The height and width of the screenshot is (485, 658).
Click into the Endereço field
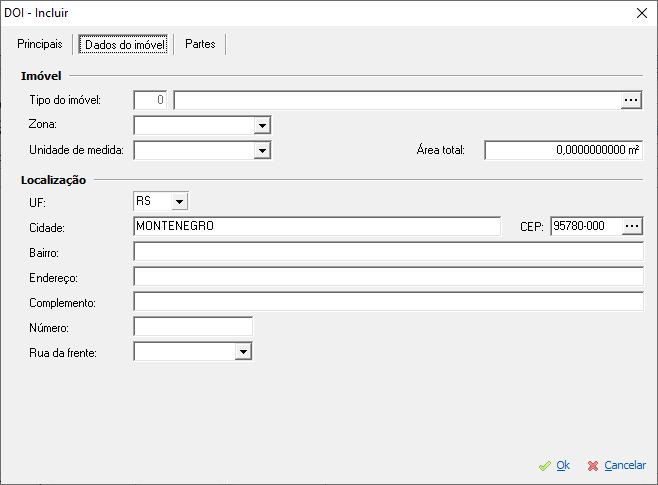(388, 277)
